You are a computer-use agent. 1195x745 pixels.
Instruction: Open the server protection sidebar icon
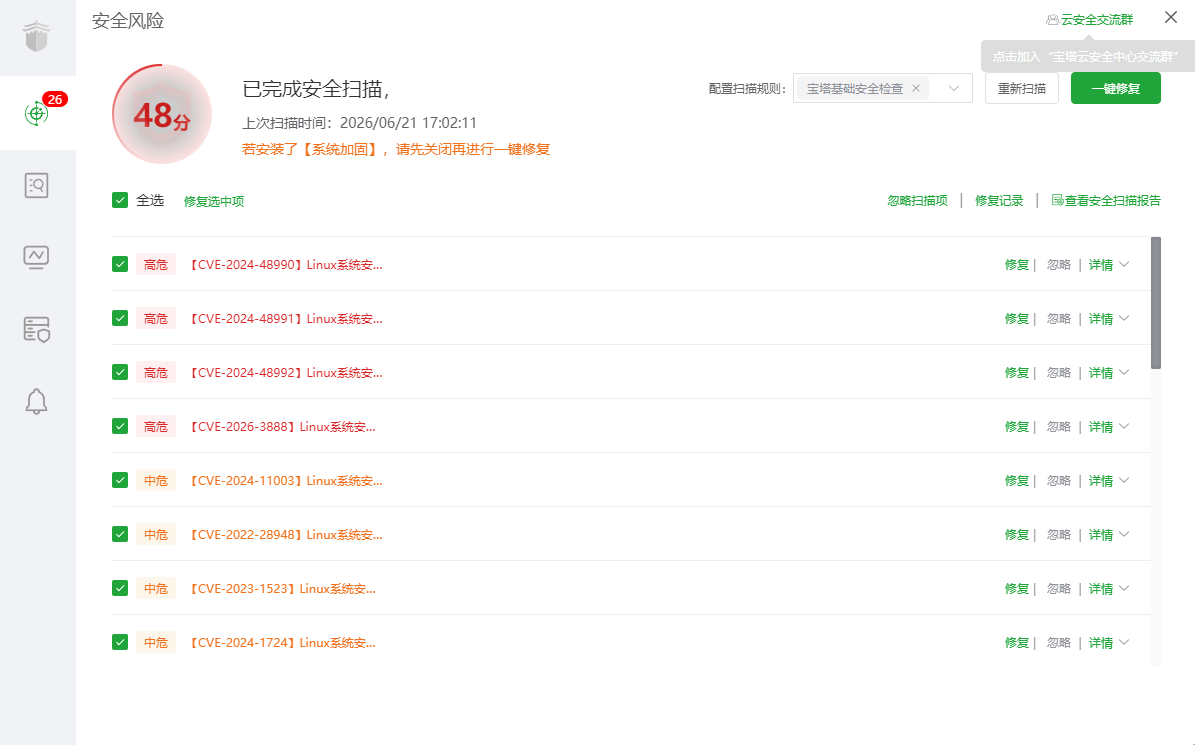coord(36,329)
